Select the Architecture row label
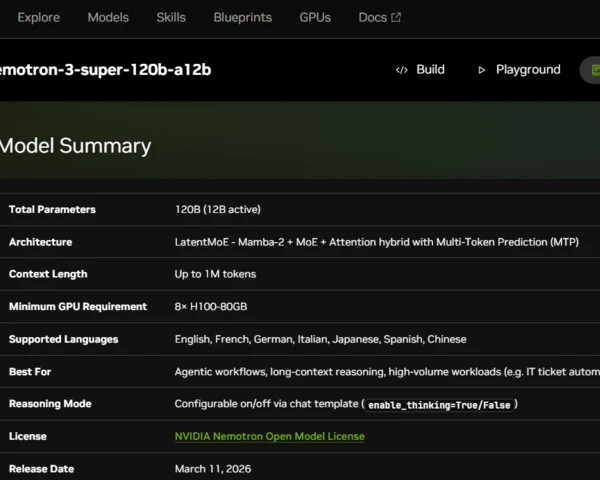This screenshot has width=600, height=480. 40,242
